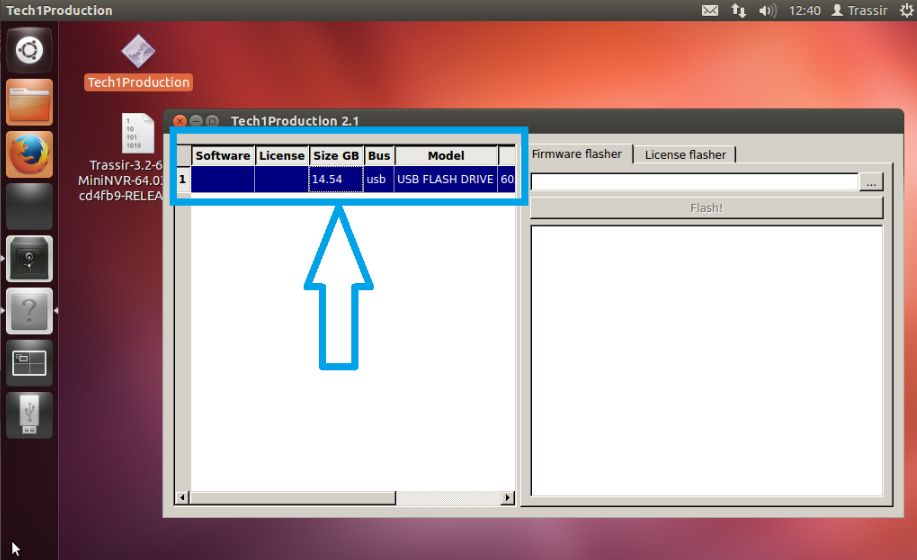Viewport: 917px width, 560px height.
Task: Open the Trassir user menu
Action: coord(860,11)
